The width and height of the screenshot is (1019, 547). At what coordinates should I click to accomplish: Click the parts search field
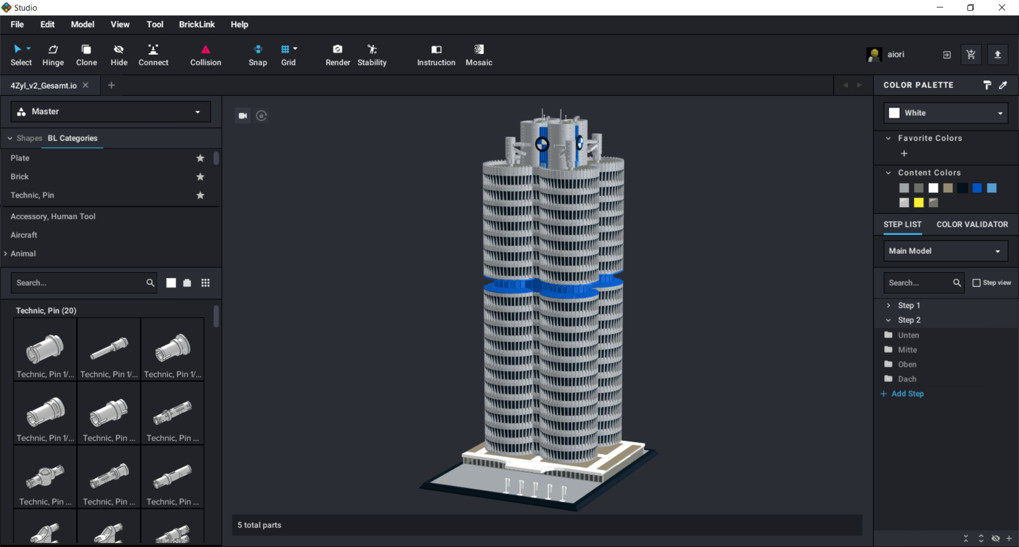[80, 283]
